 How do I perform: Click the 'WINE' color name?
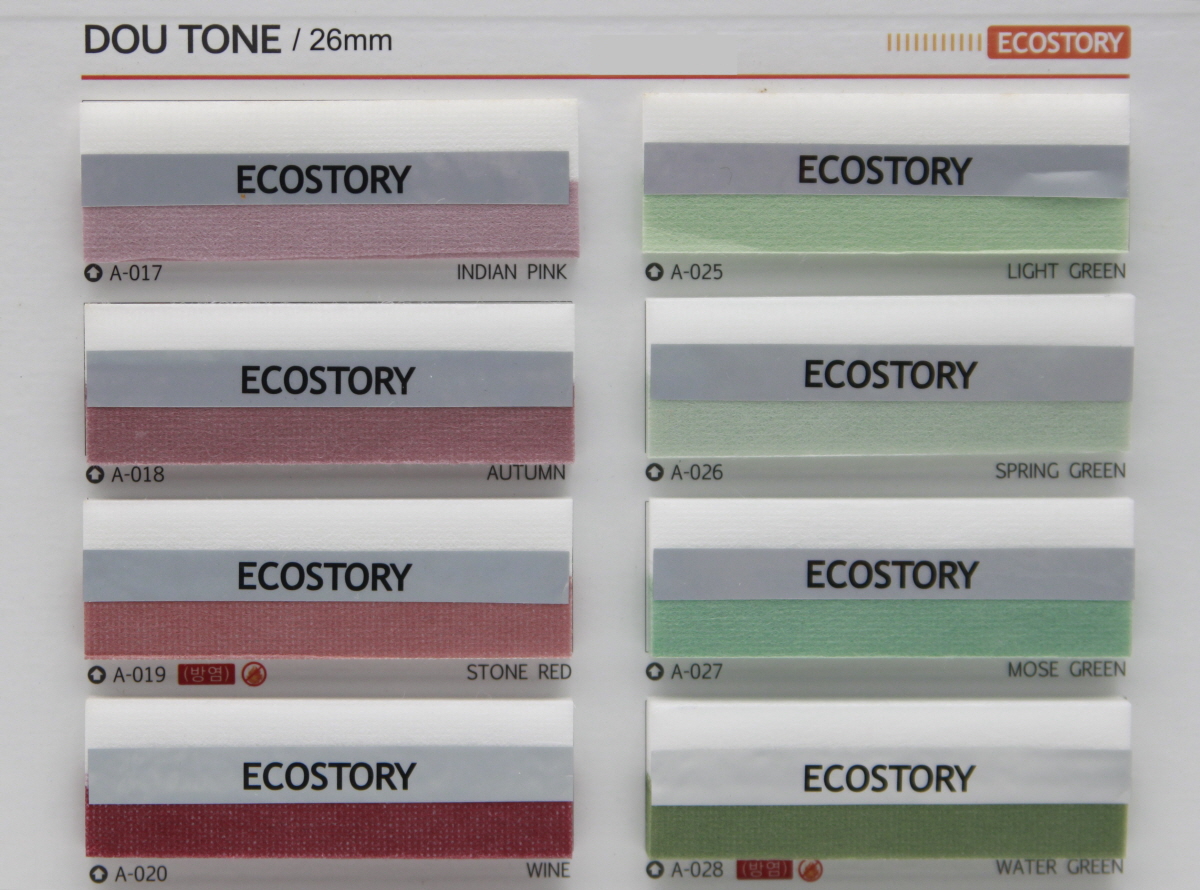[548, 870]
